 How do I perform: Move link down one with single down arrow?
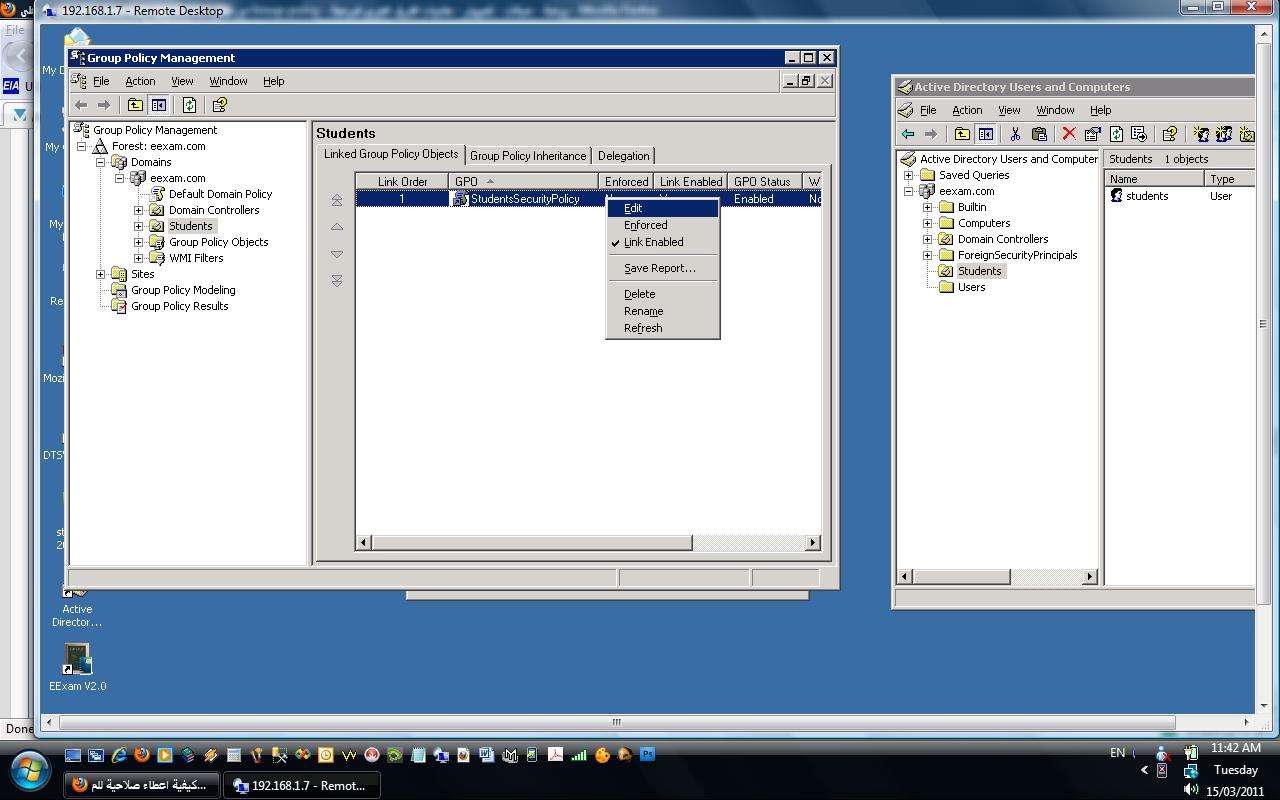click(x=337, y=254)
